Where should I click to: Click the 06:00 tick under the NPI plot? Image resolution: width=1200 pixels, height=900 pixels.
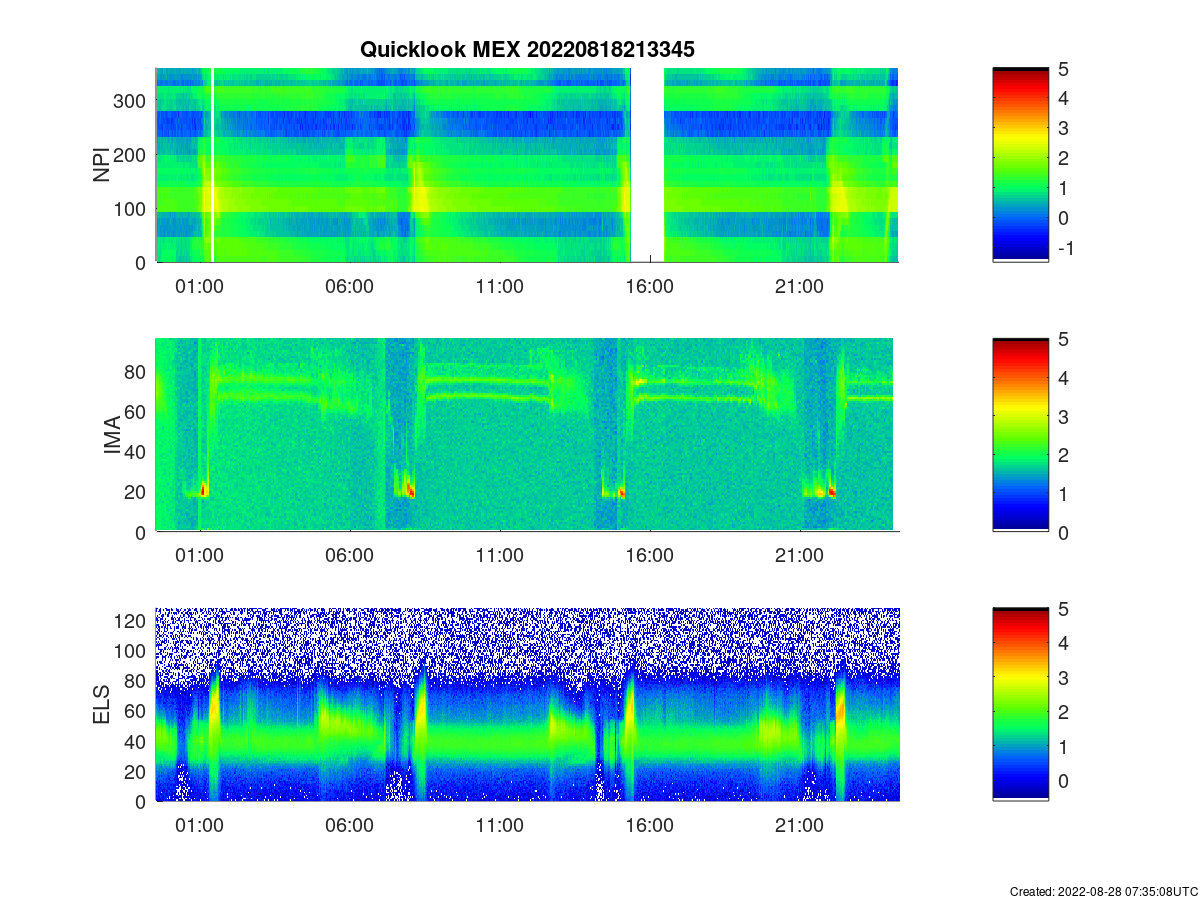point(350,286)
